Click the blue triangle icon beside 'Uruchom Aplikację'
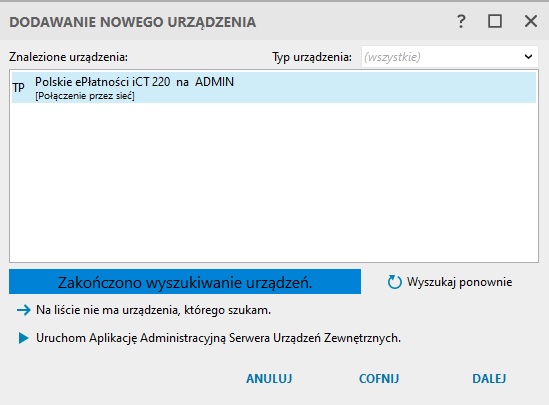Viewport: 549px width, 405px height. tap(23, 338)
